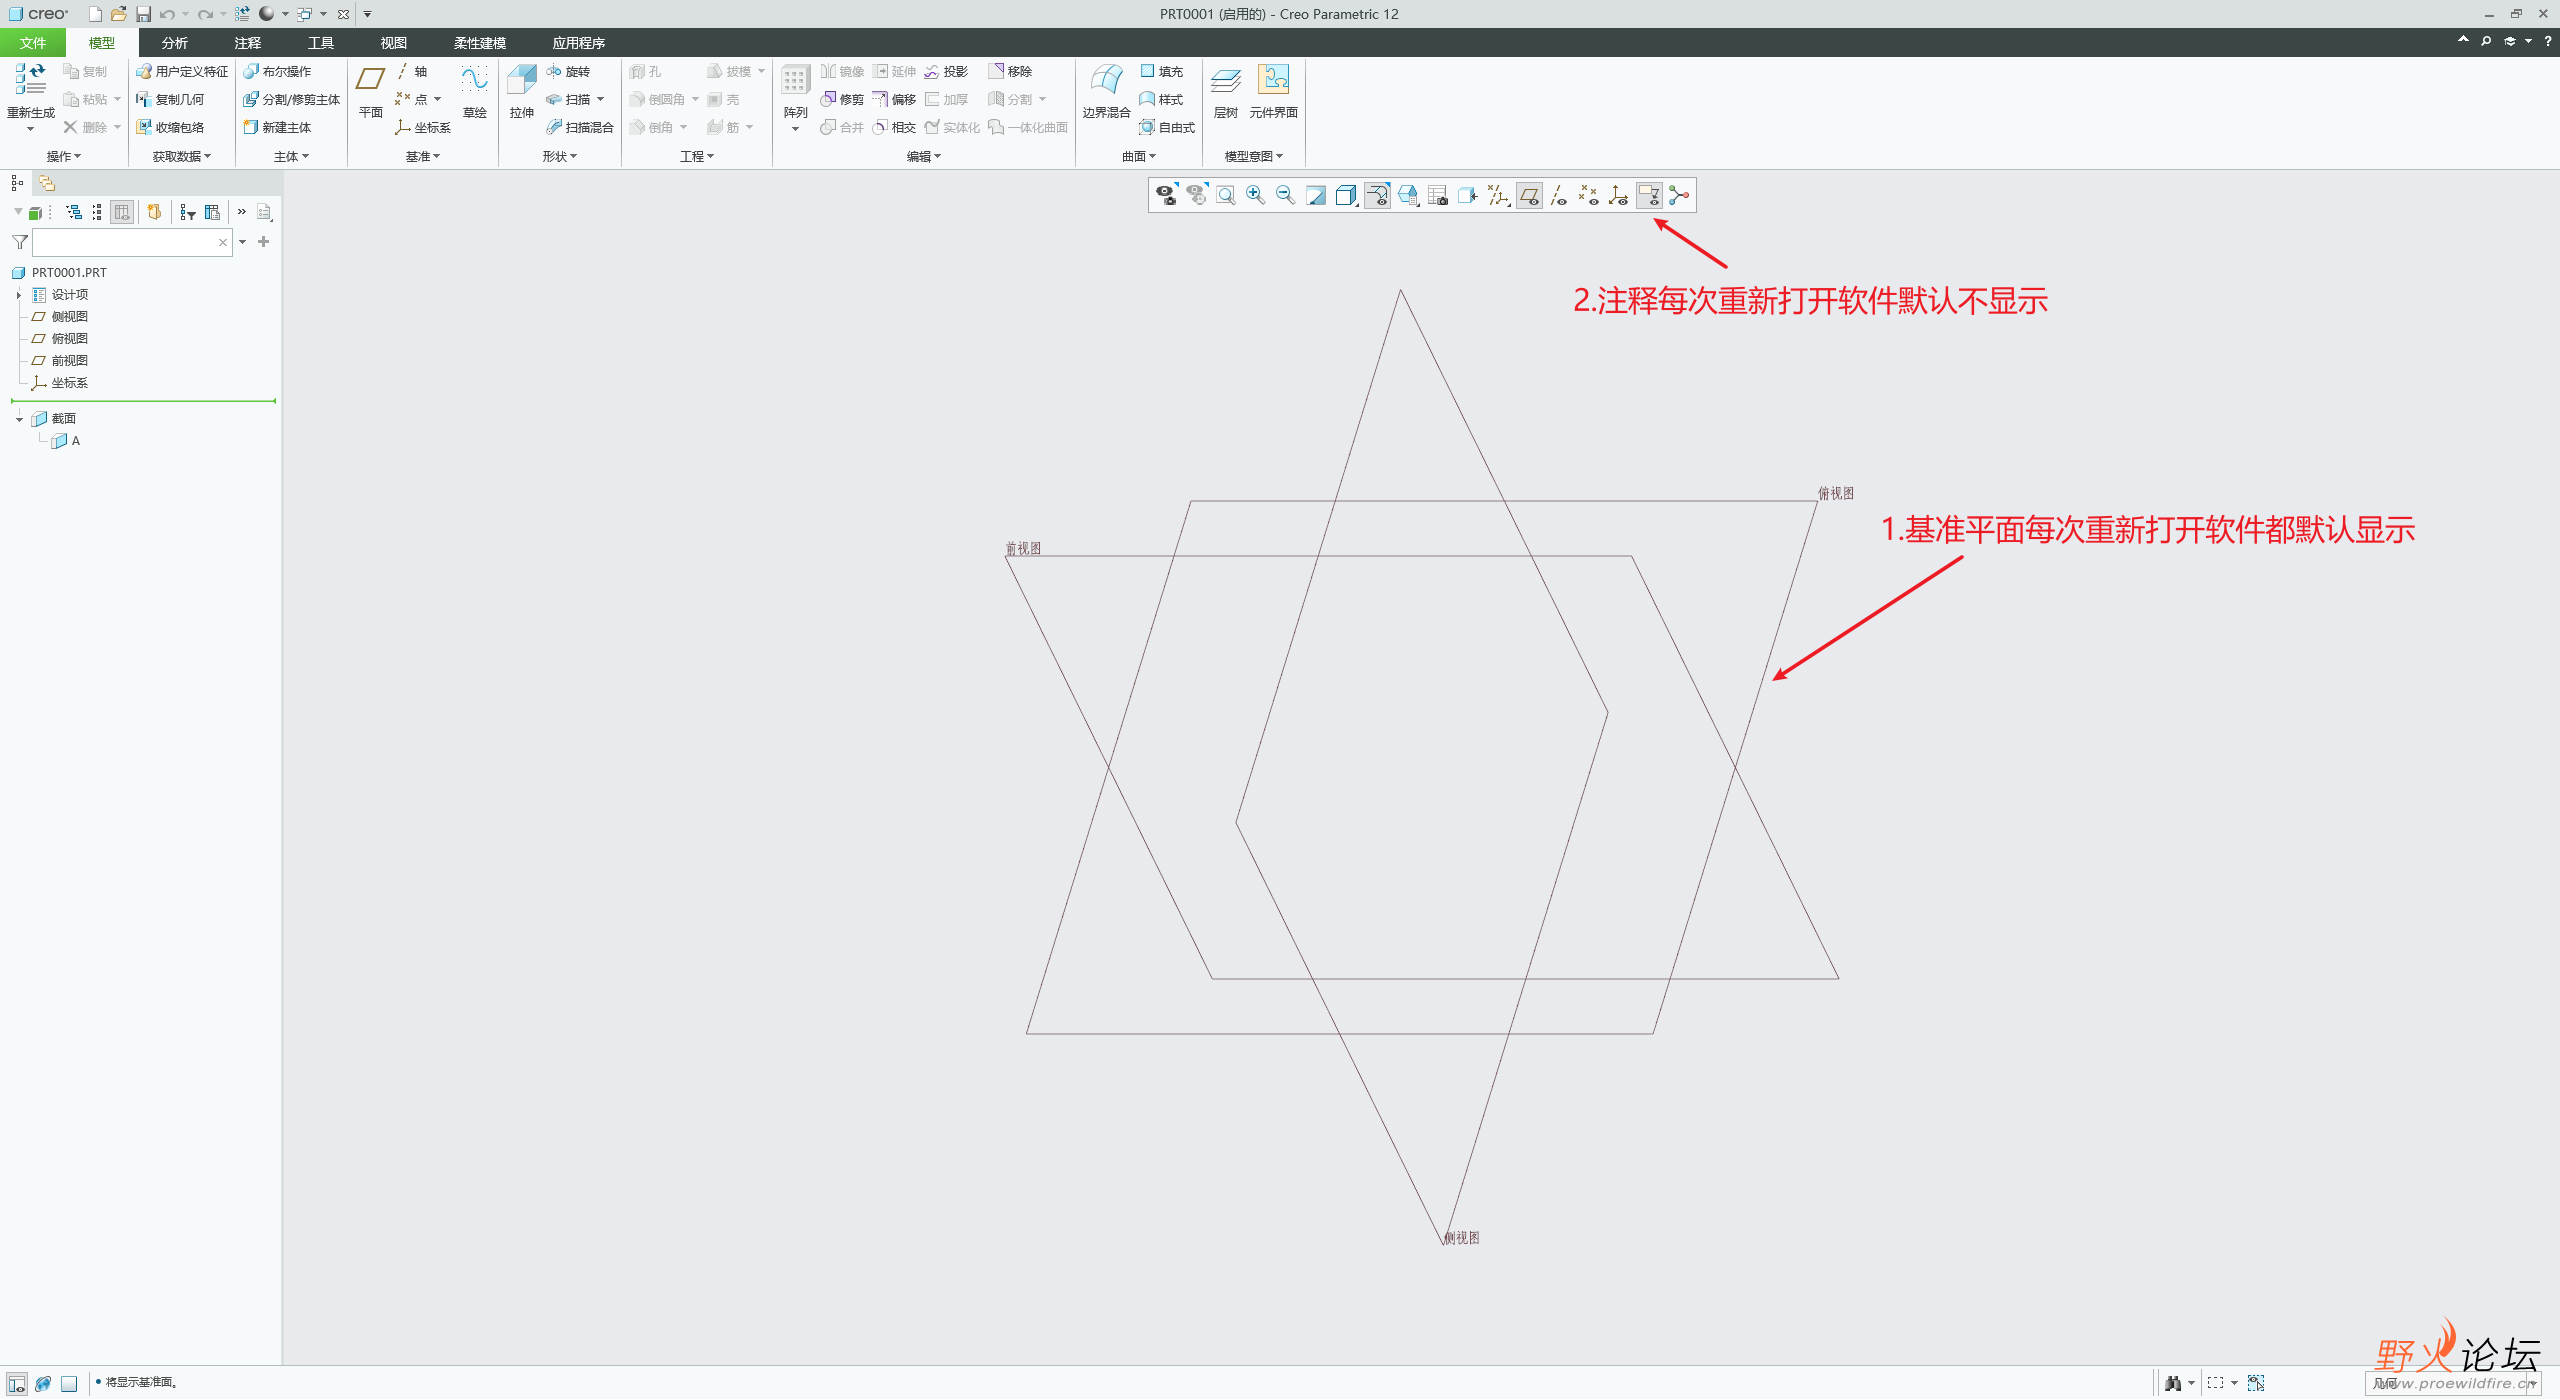Image resolution: width=2560 pixels, height=1400 pixels.
Task: Click the Fill (填充) surface tool
Action: pos(1162,72)
